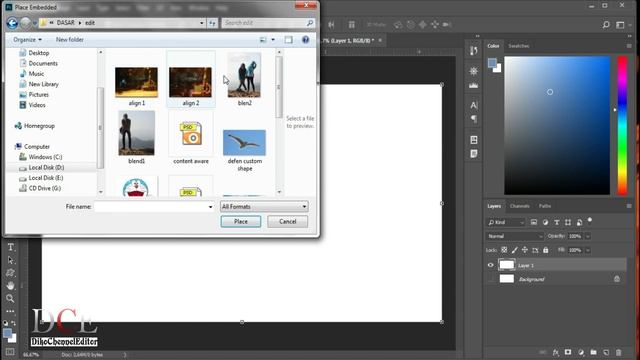The image size is (640, 360).
Task: Click the Cancel button
Action: [x=287, y=222]
